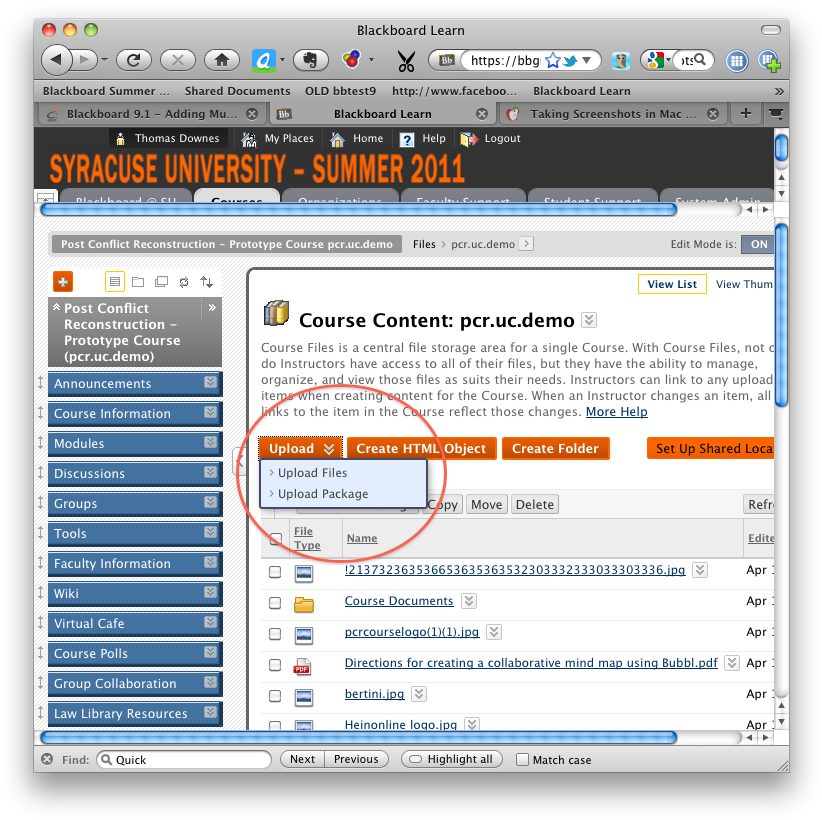Screen dimensions: 822x820
Task: Click the browser Stop loading button
Action: point(178,60)
